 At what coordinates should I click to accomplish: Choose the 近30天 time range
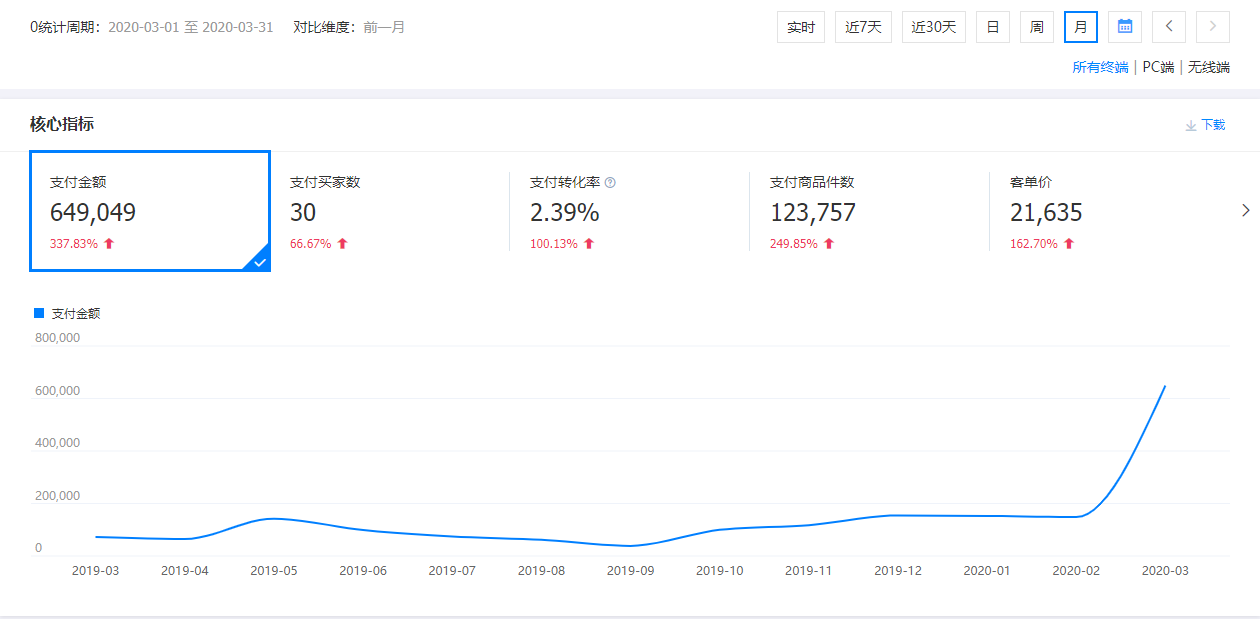pos(934,27)
